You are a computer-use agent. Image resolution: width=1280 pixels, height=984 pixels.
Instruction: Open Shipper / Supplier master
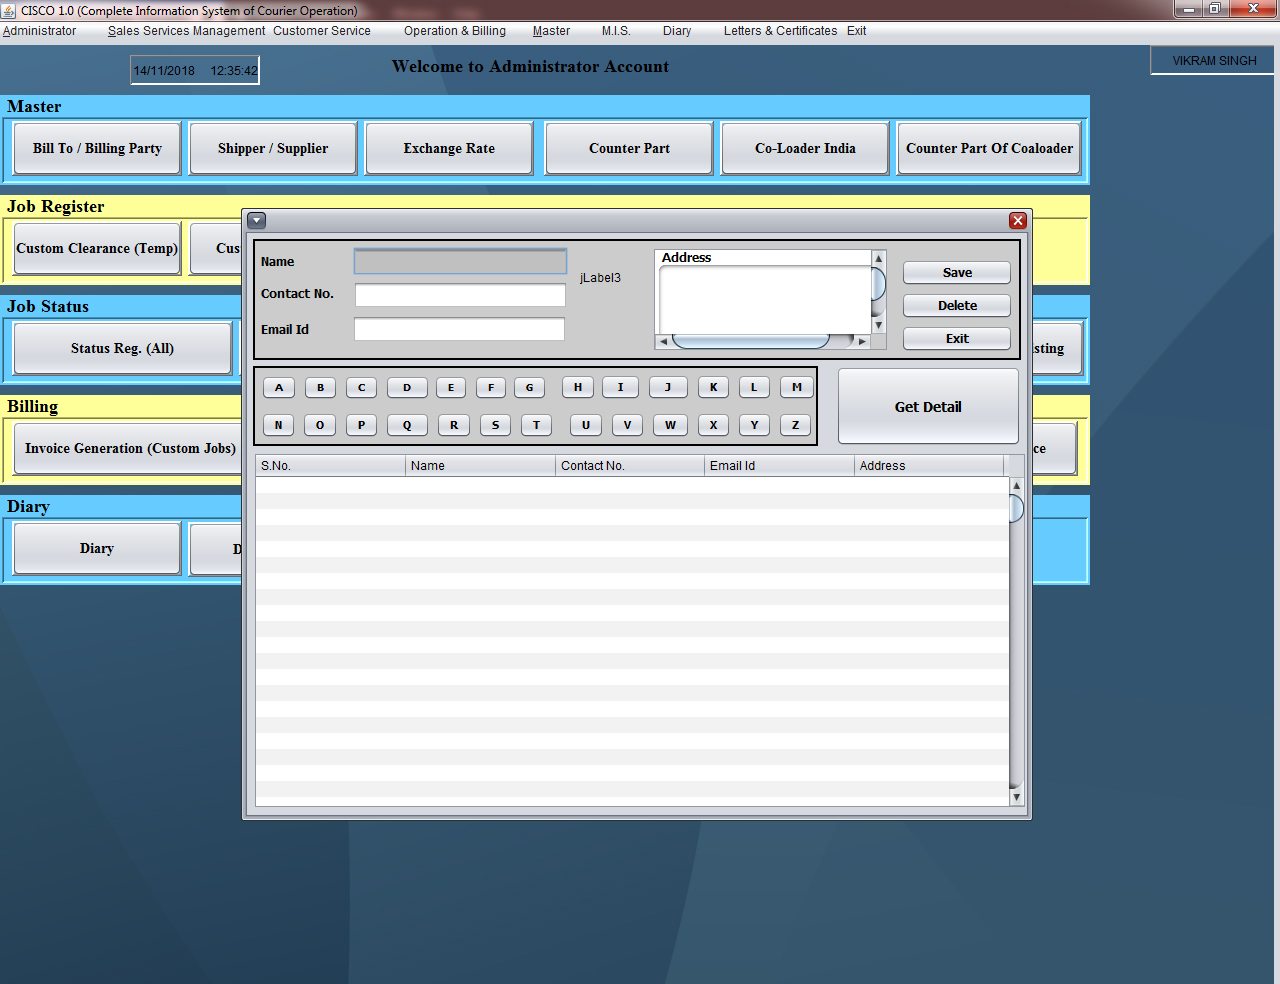[x=273, y=148]
